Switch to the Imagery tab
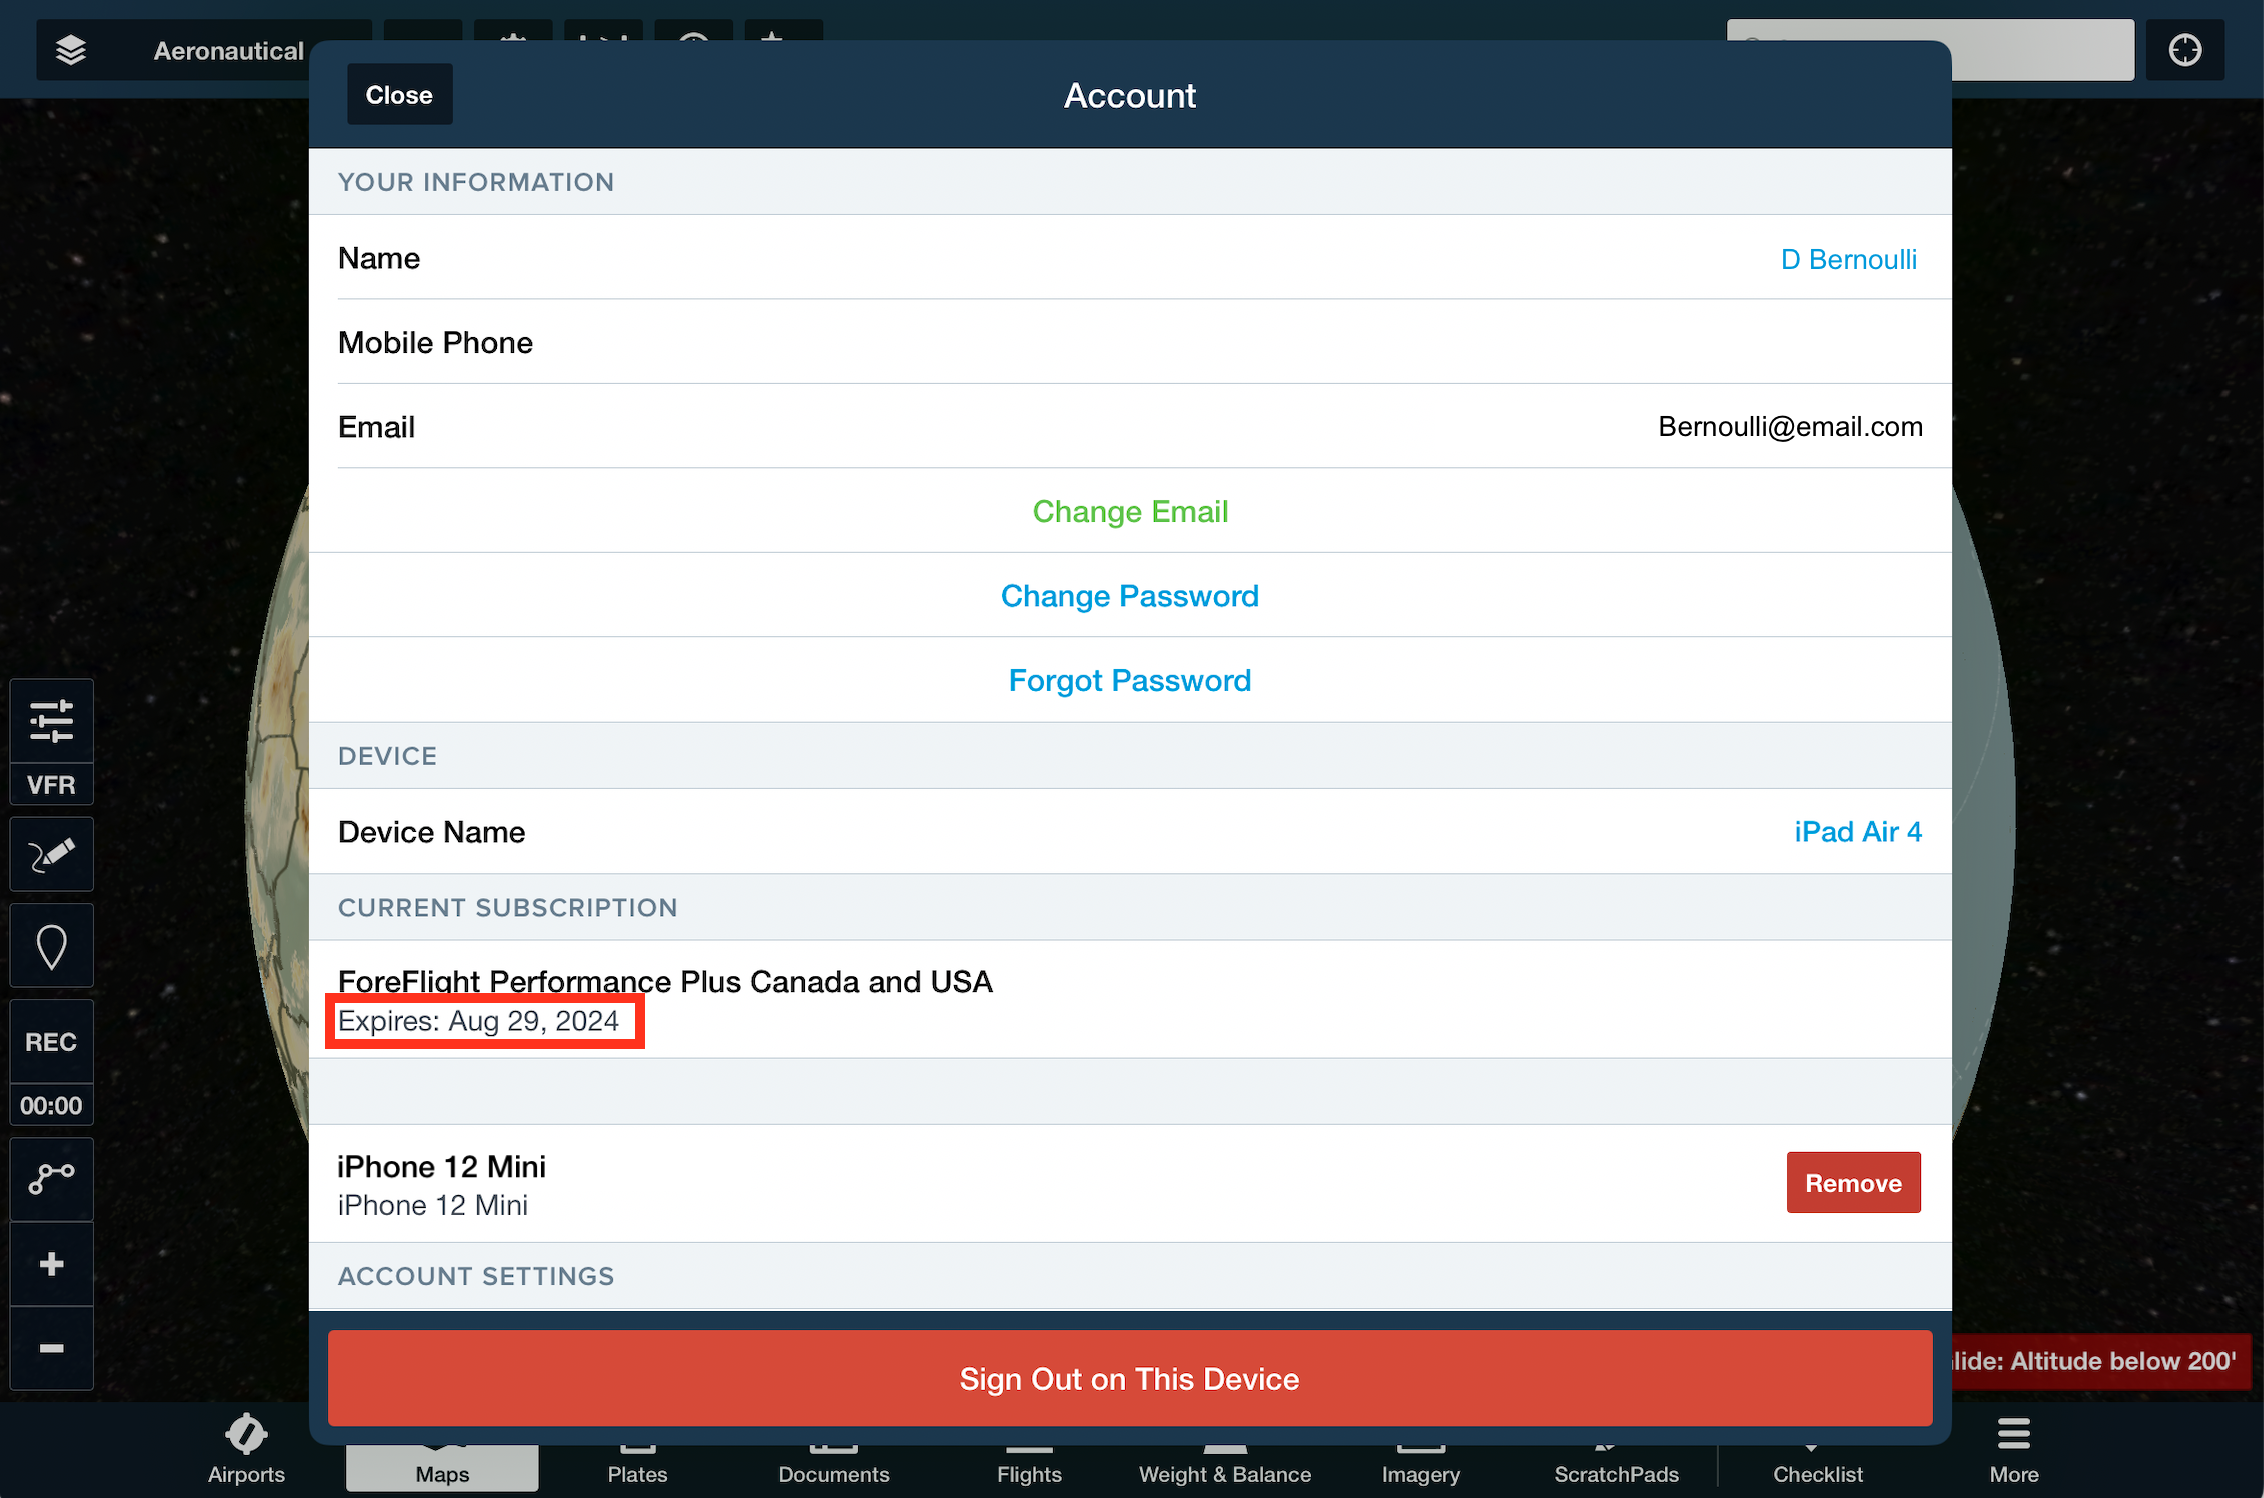2264x1498 pixels. (1421, 1466)
